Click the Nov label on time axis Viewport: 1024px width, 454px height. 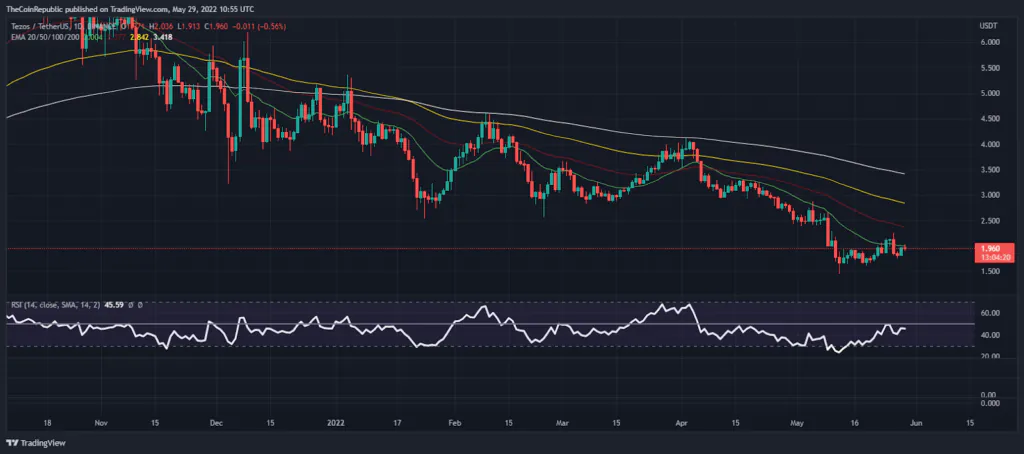click(99, 422)
